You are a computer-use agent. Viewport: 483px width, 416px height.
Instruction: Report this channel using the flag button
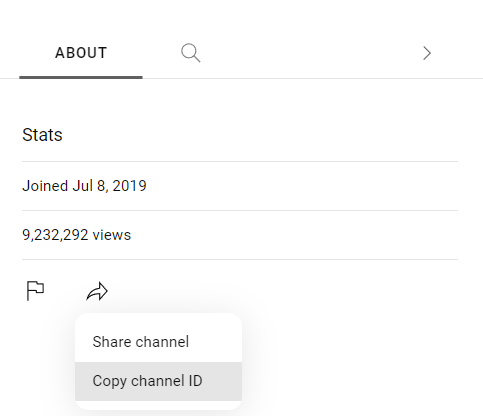(35, 291)
